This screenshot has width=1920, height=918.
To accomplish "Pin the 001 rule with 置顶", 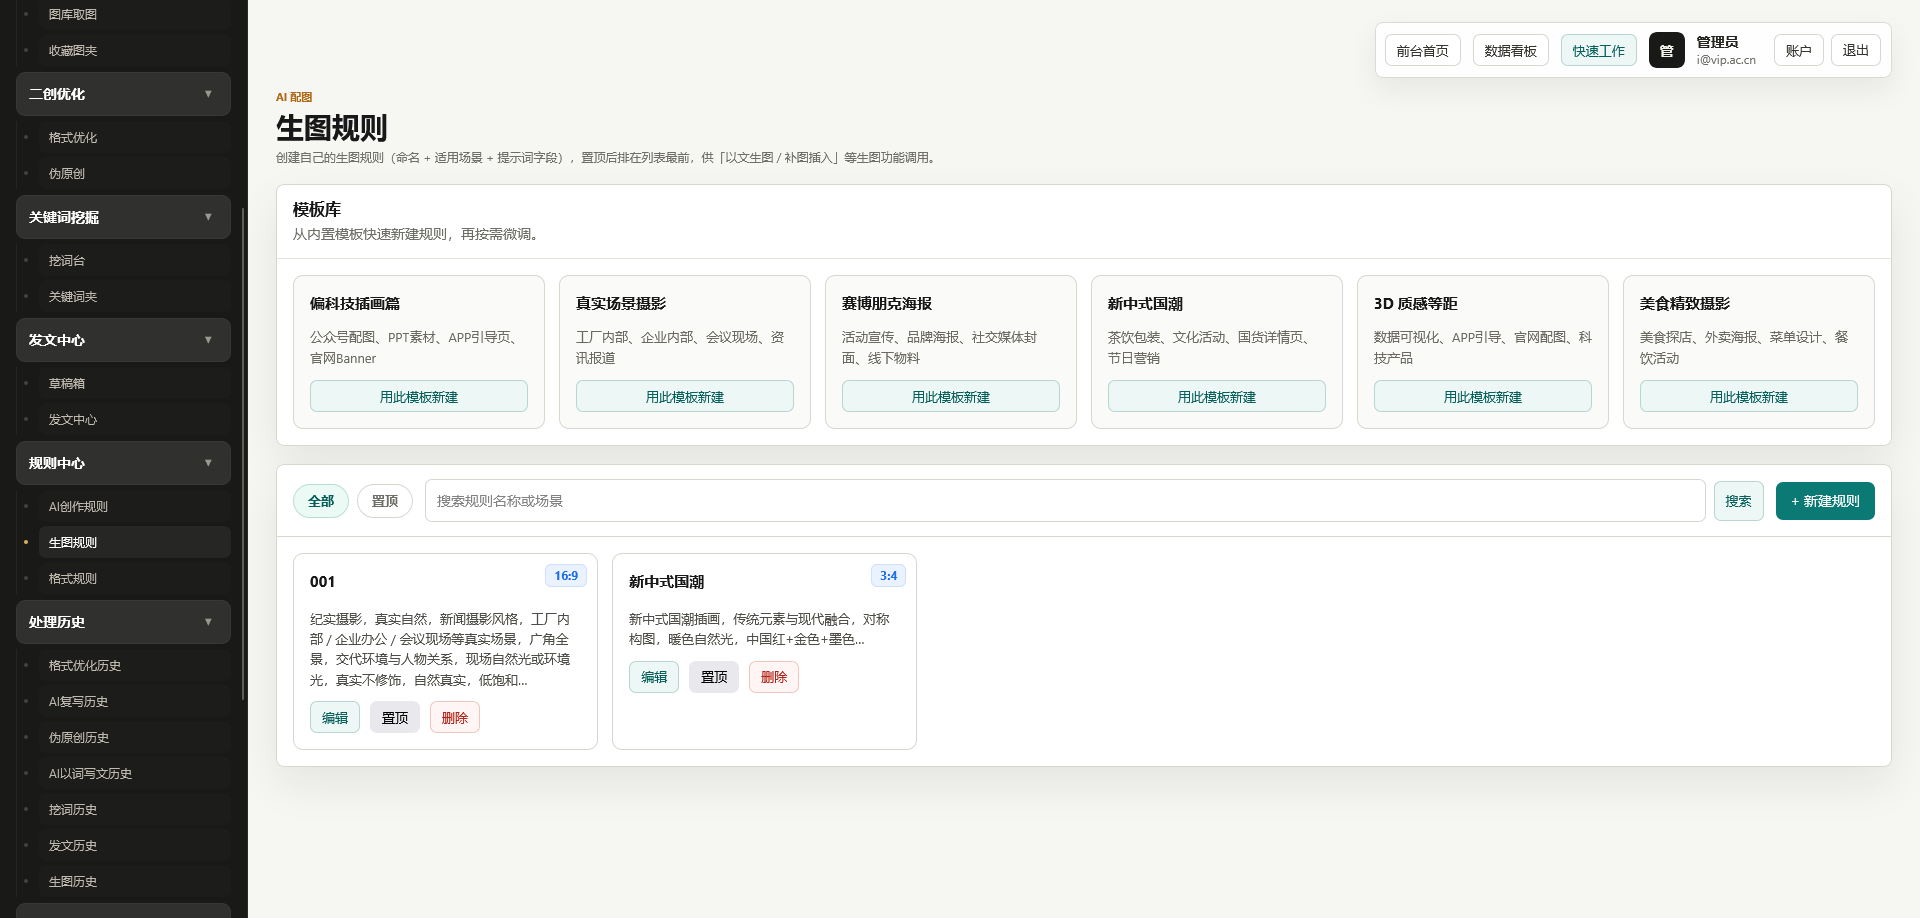I will (395, 717).
